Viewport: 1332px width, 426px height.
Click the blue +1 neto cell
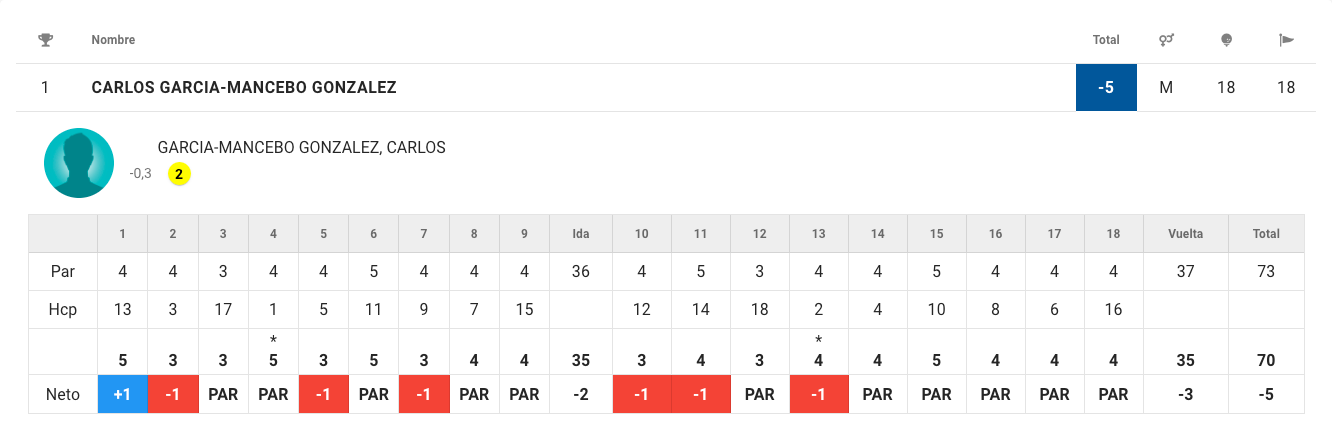click(123, 394)
